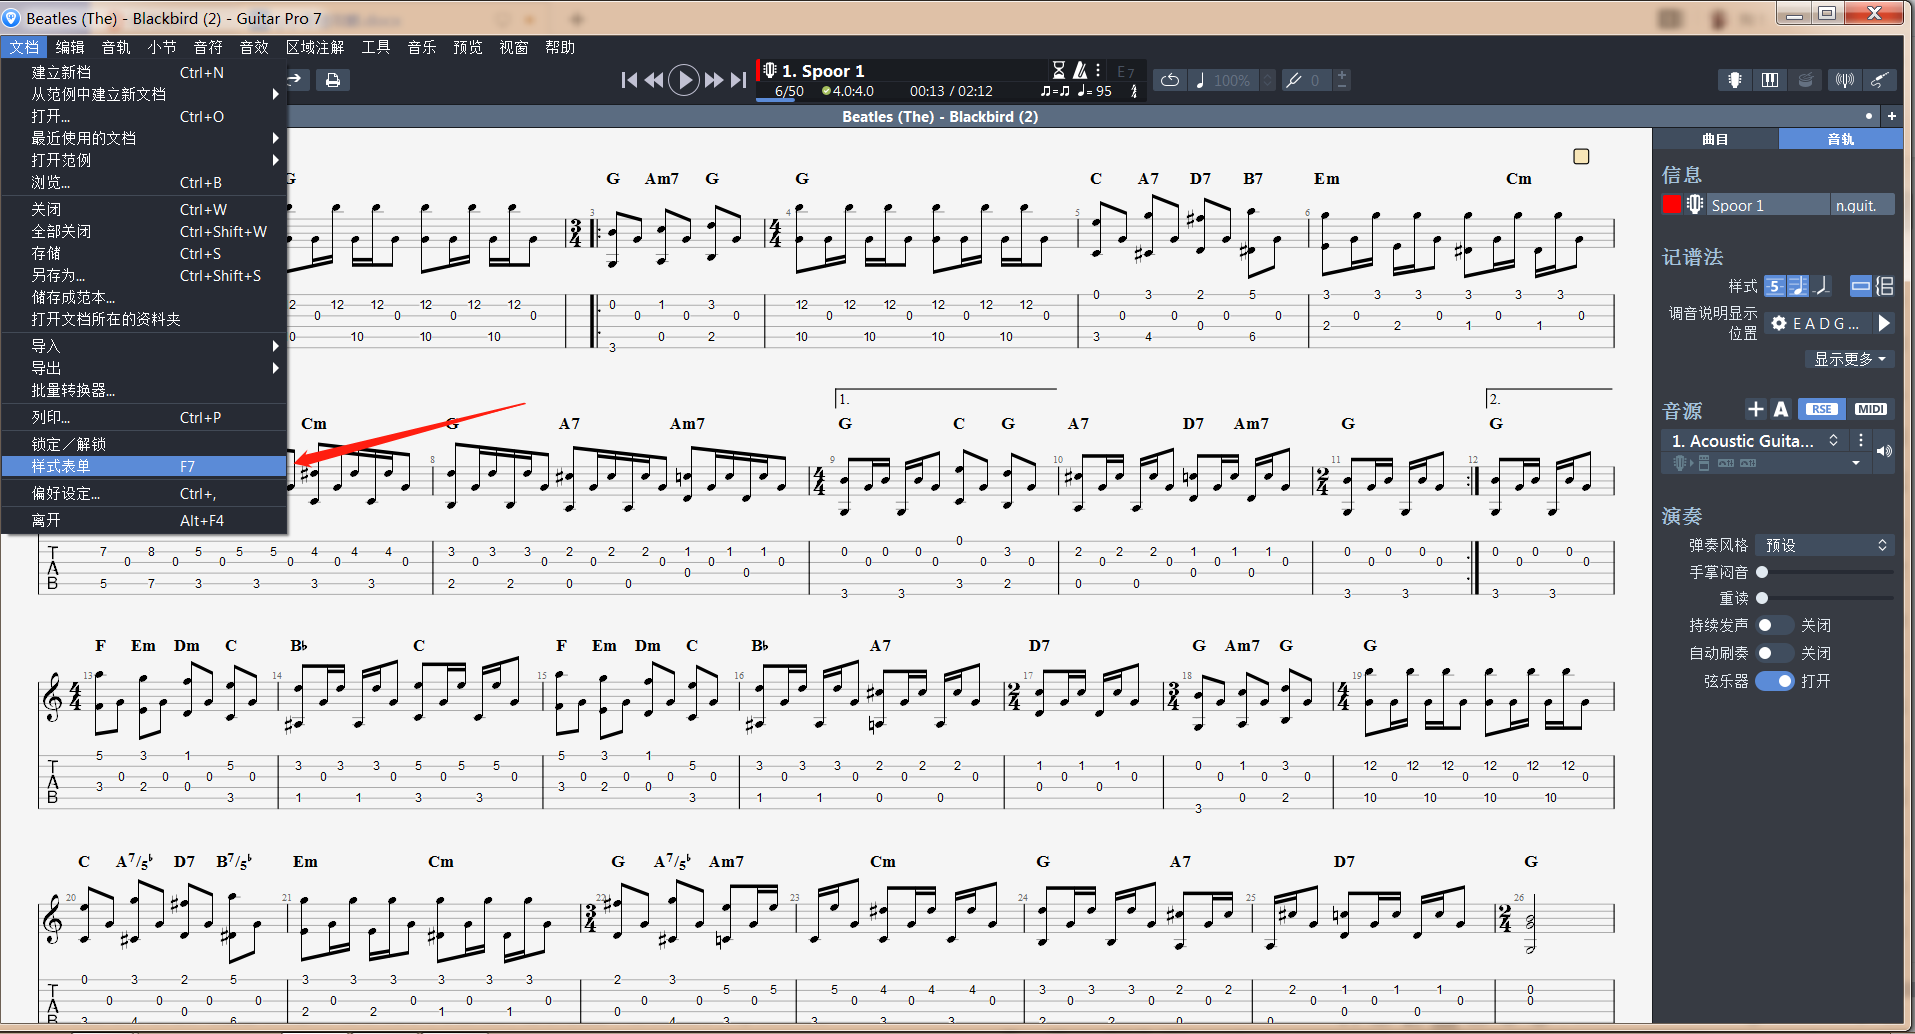
Task: Mute the Acoustic Guitar track speaker icon
Action: pyautogui.click(x=1886, y=450)
